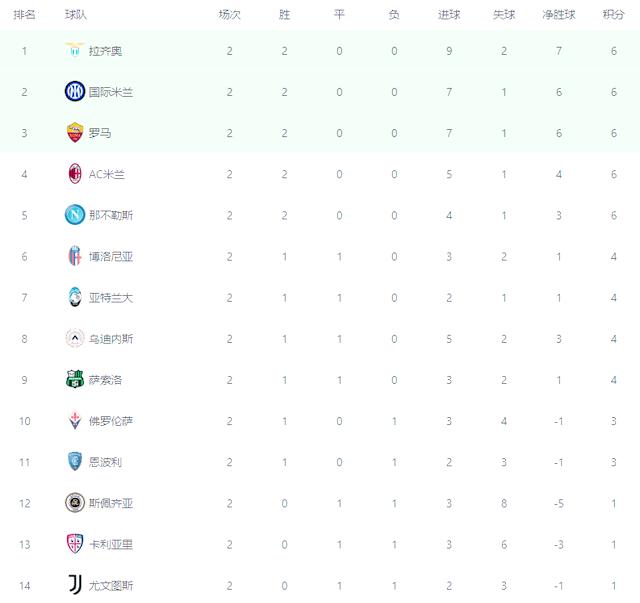
Task: Click the Atalanta (亚特兰大) team badge
Action: (x=74, y=297)
